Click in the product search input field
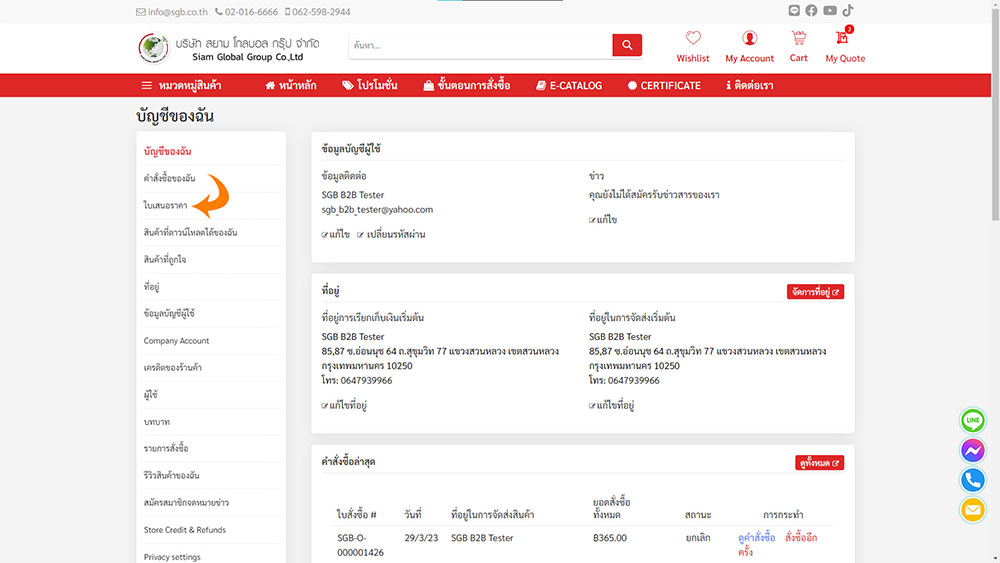This screenshot has height=563, width=1000. click(x=480, y=45)
